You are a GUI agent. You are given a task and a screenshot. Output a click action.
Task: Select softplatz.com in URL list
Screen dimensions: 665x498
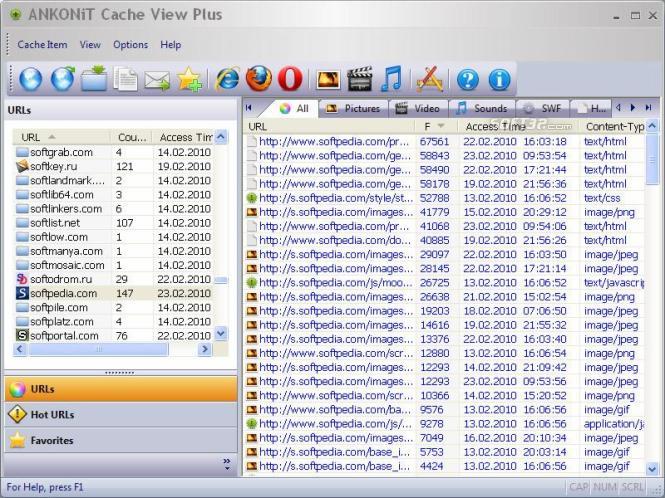113,322
